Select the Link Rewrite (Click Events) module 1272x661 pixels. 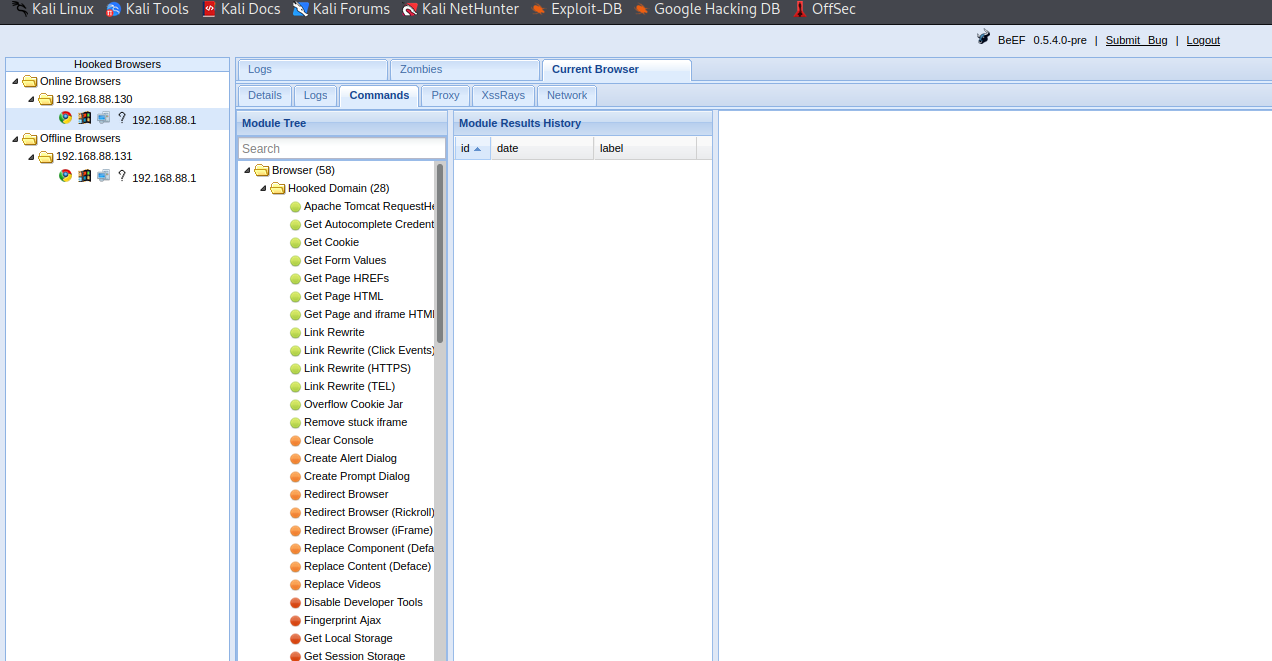point(369,350)
